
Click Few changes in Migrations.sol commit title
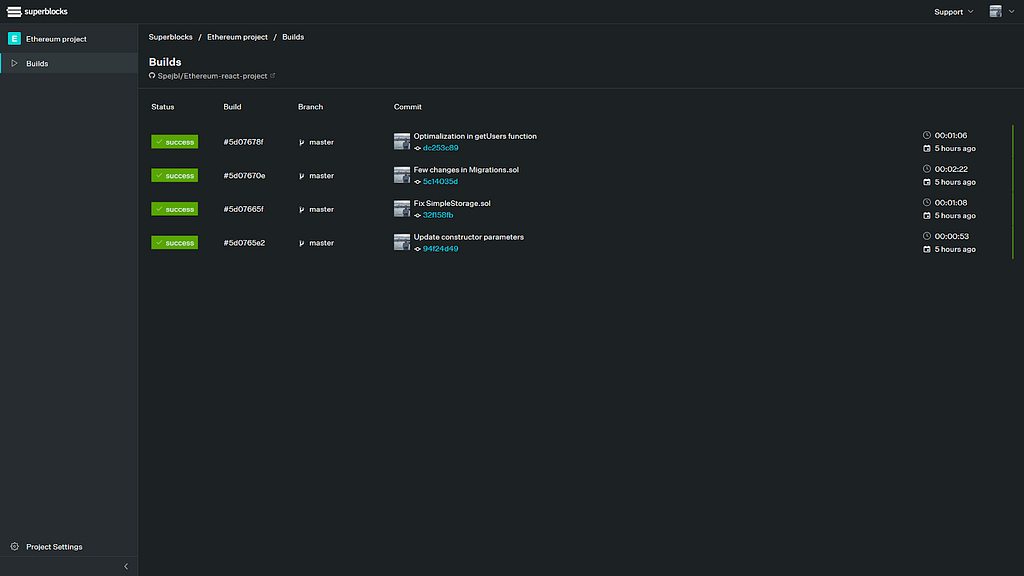point(466,170)
